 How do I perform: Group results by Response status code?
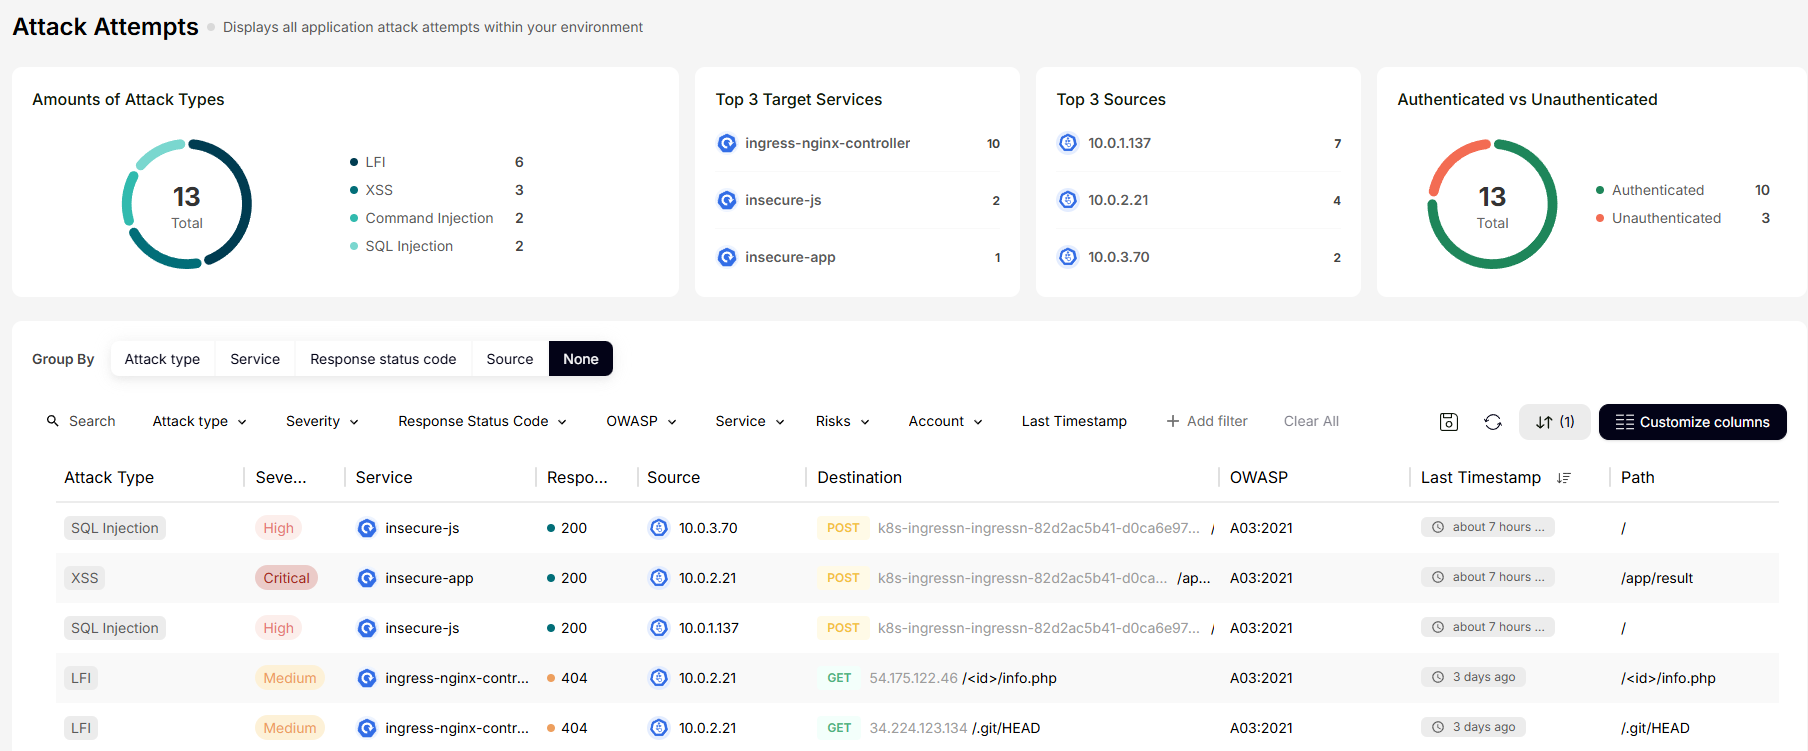tap(383, 359)
